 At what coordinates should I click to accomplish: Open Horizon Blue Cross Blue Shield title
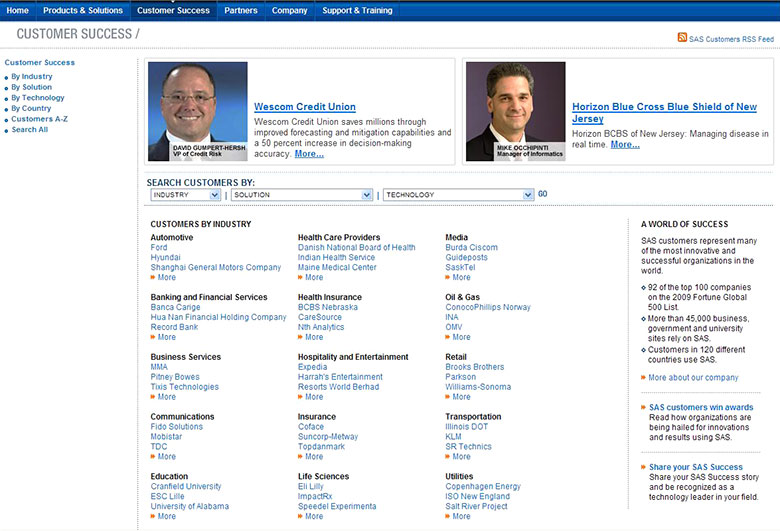(x=664, y=112)
